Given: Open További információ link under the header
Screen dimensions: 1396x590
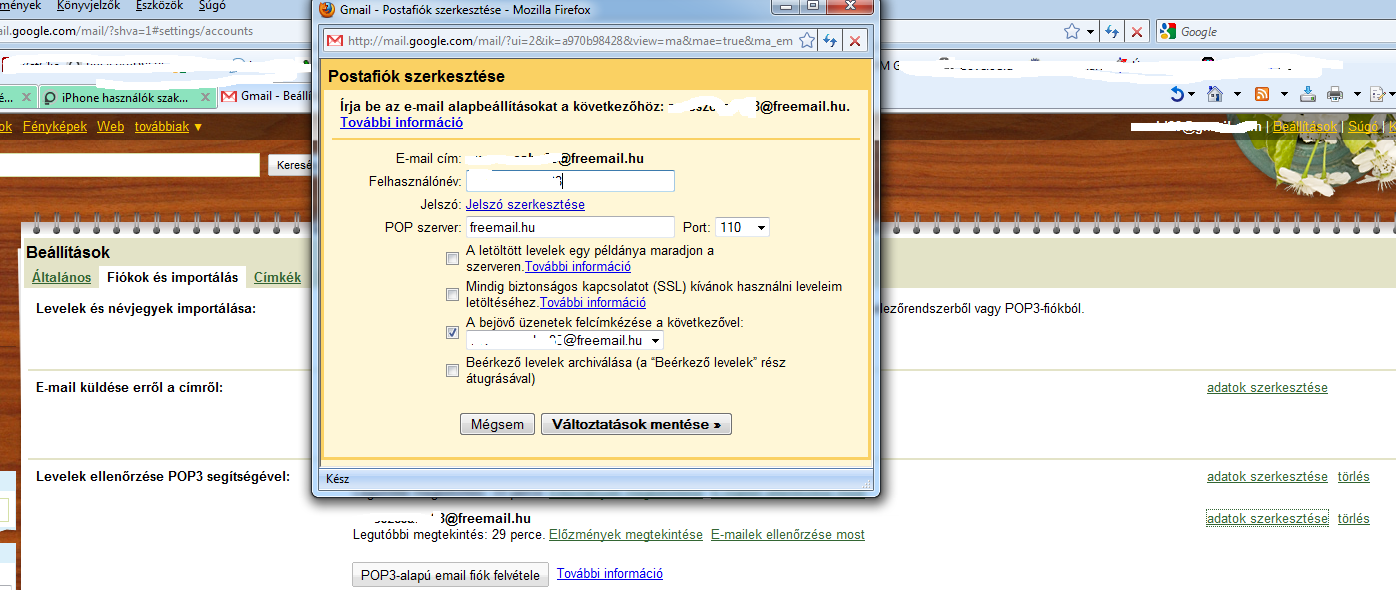Looking at the screenshot, I should pos(401,123).
